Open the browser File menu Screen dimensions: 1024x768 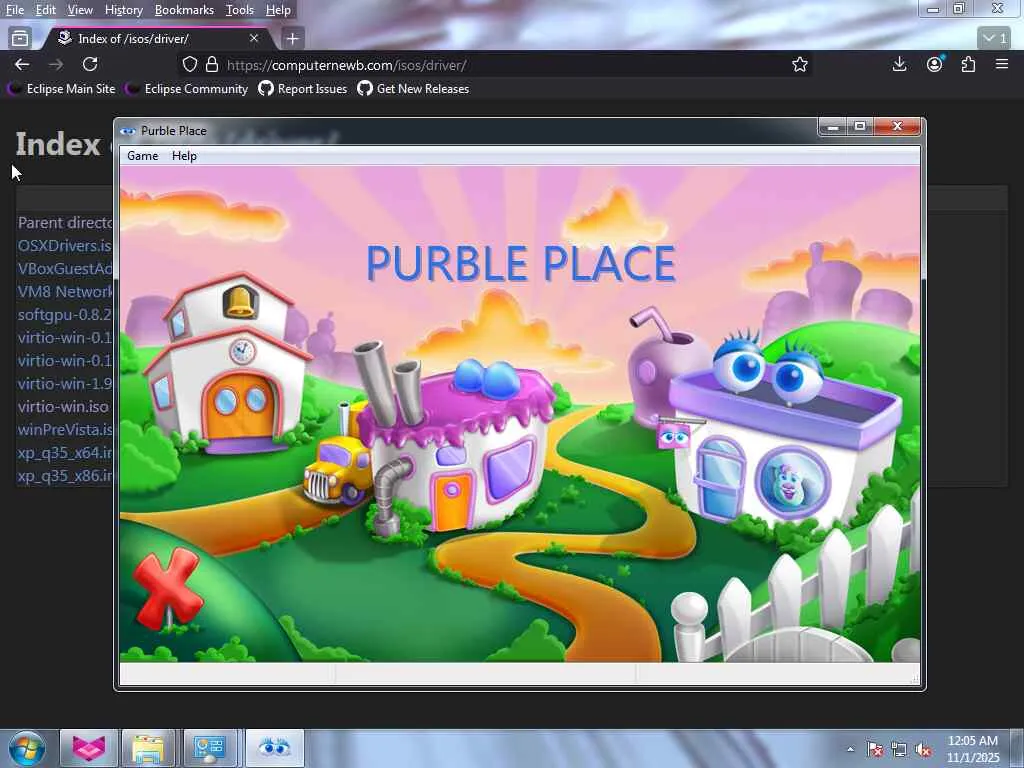coord(15,10)
